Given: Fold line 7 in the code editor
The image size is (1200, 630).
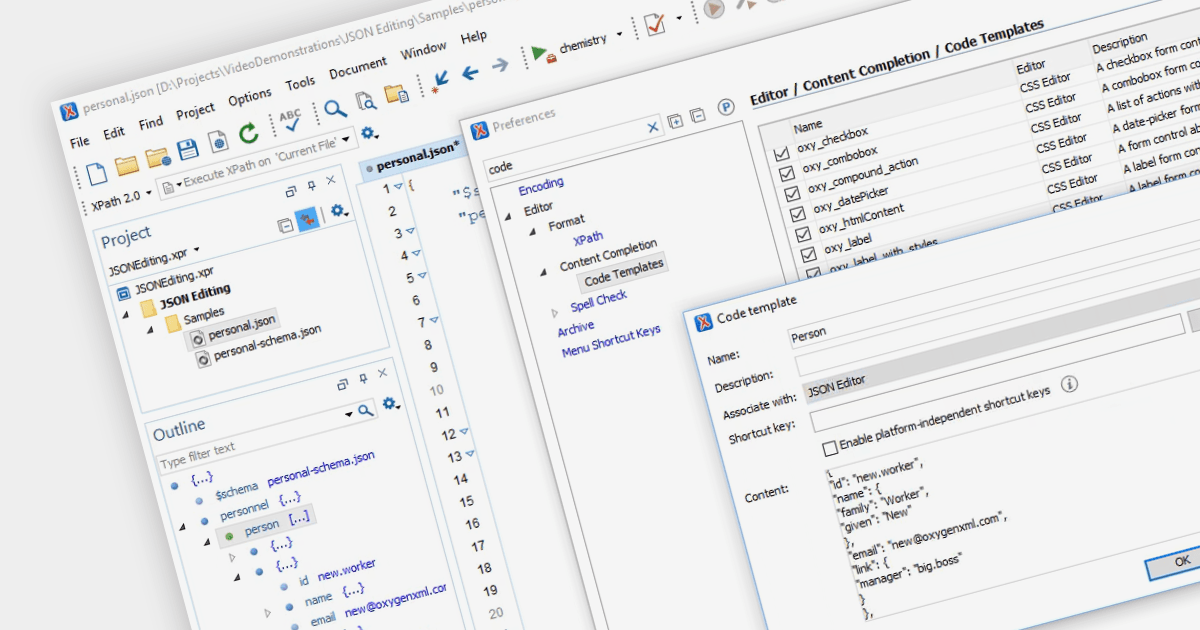Looking at the screenshot, I should click(435, 321).
